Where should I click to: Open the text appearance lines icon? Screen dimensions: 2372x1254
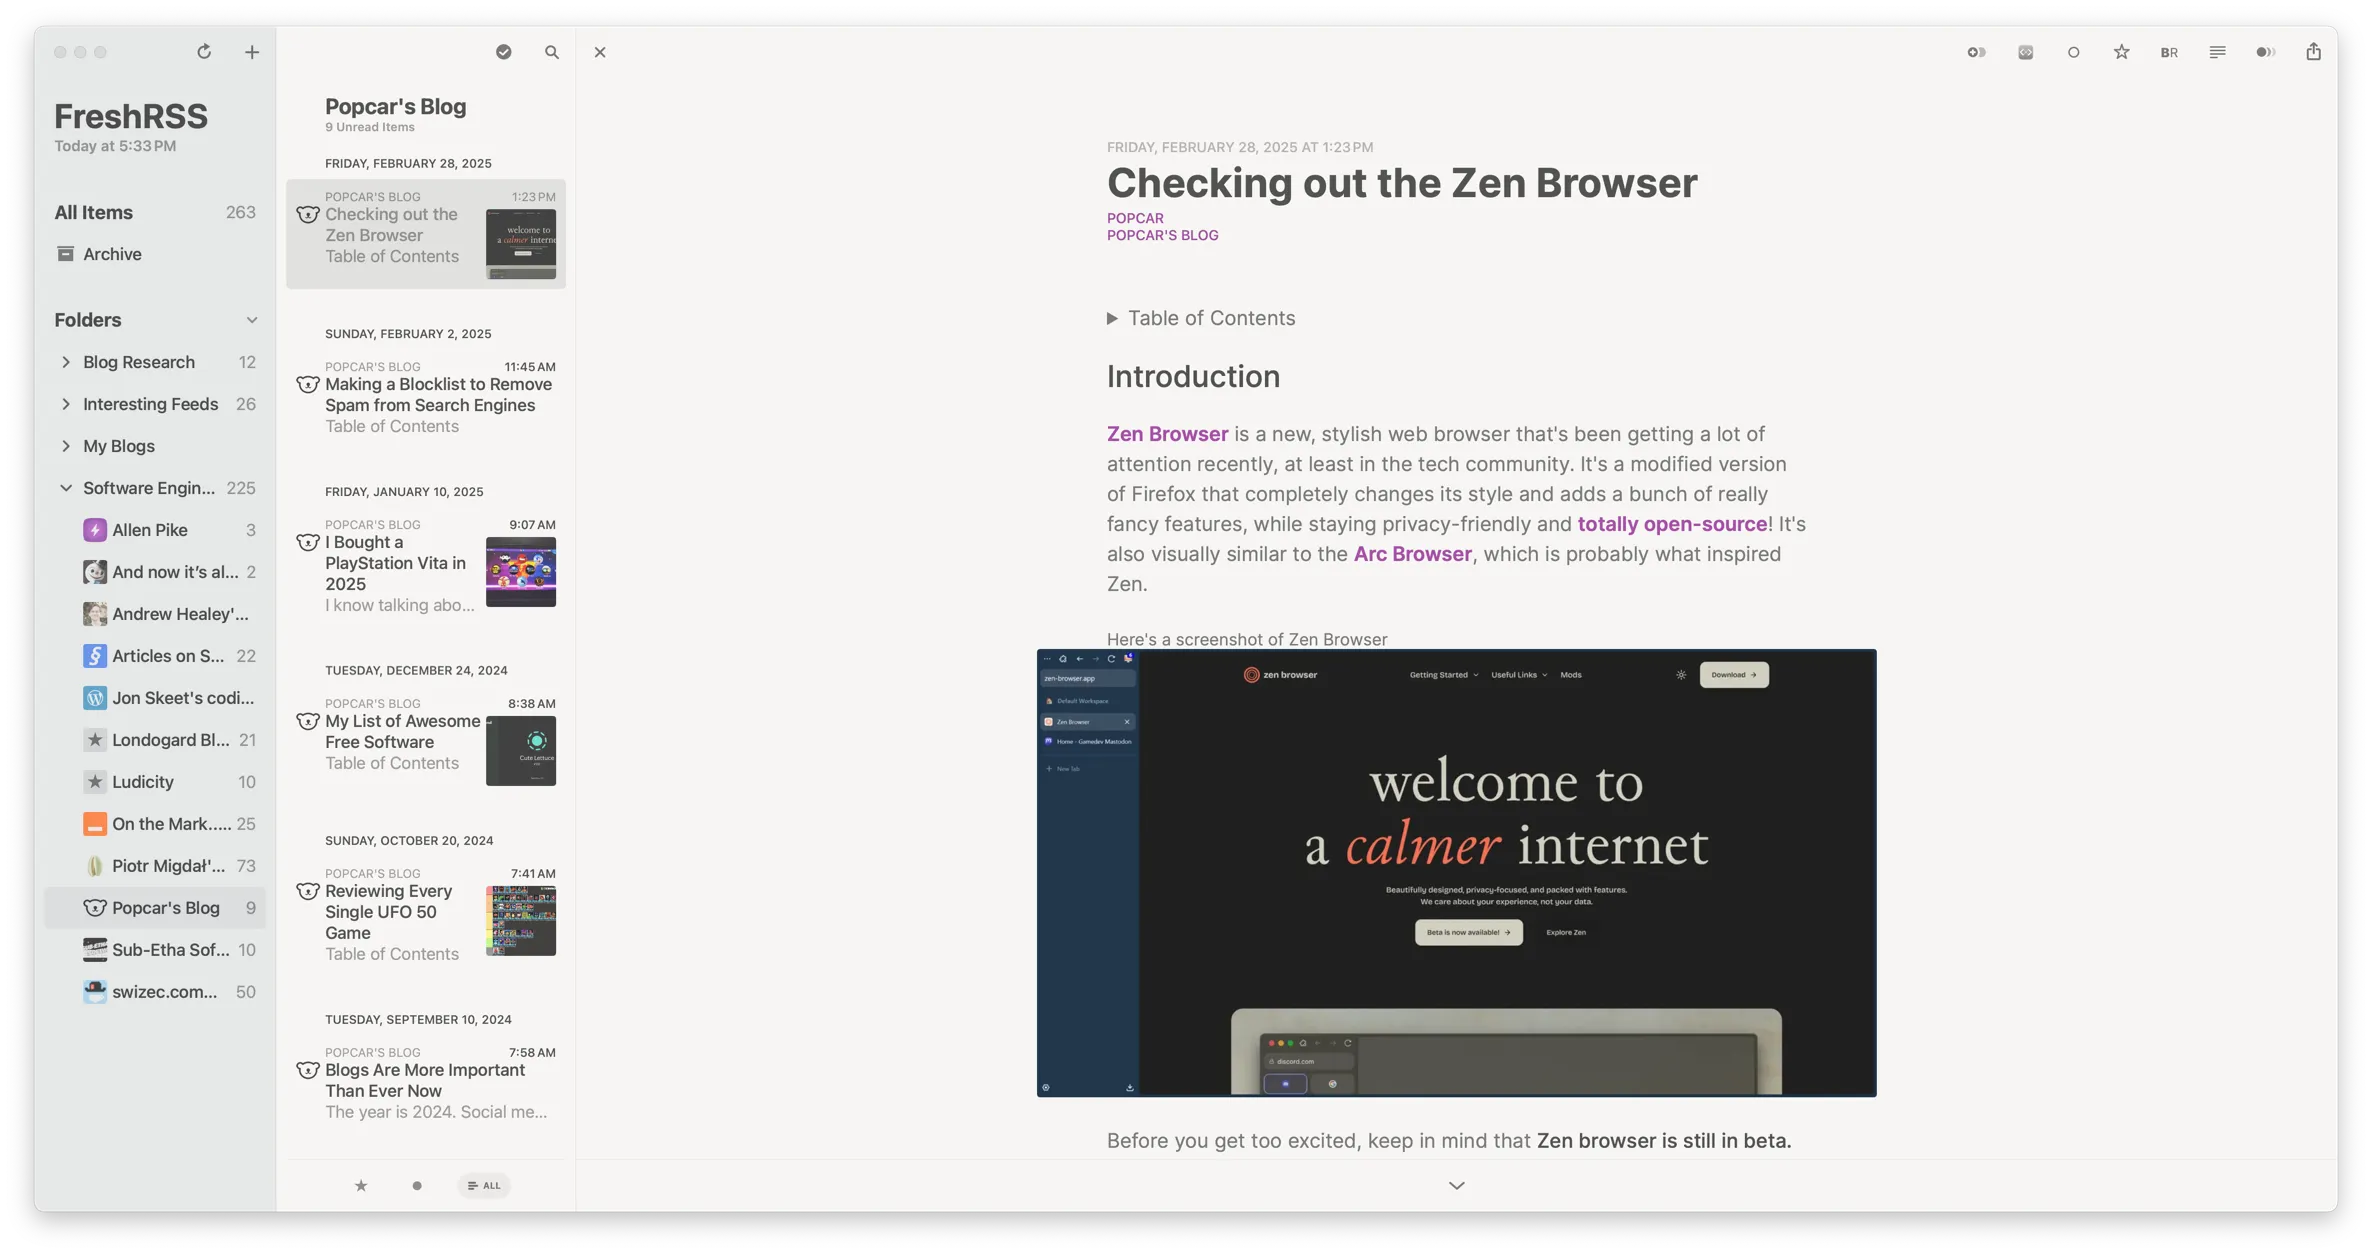click(x=2217, y=52)
